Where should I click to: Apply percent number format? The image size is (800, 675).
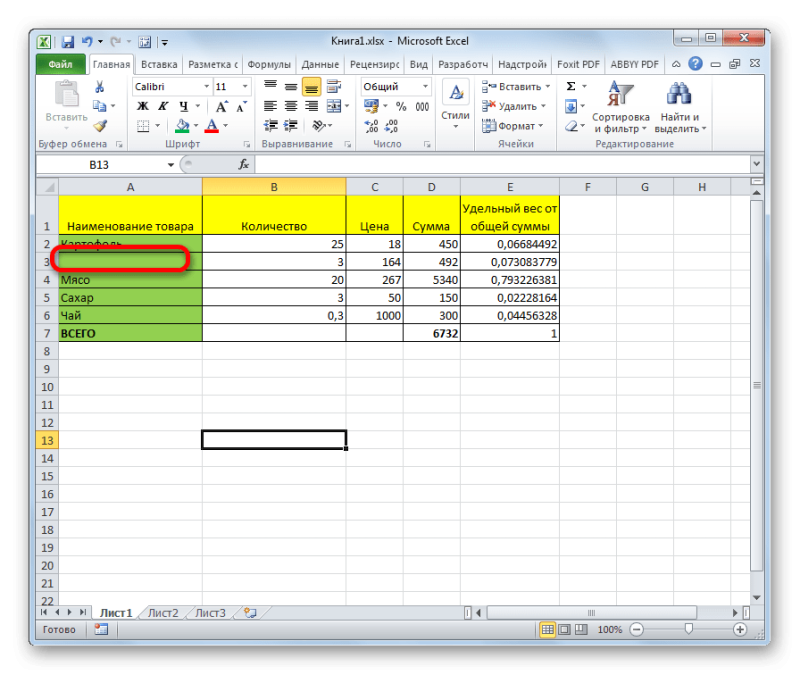coord(402,107)
